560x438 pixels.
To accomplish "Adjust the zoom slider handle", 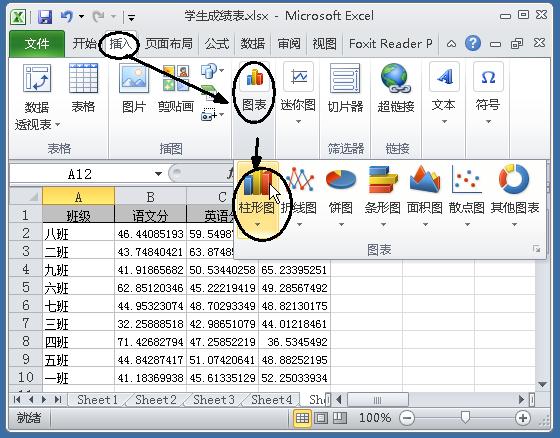I will pyautogui.click(x=465, y=417).
